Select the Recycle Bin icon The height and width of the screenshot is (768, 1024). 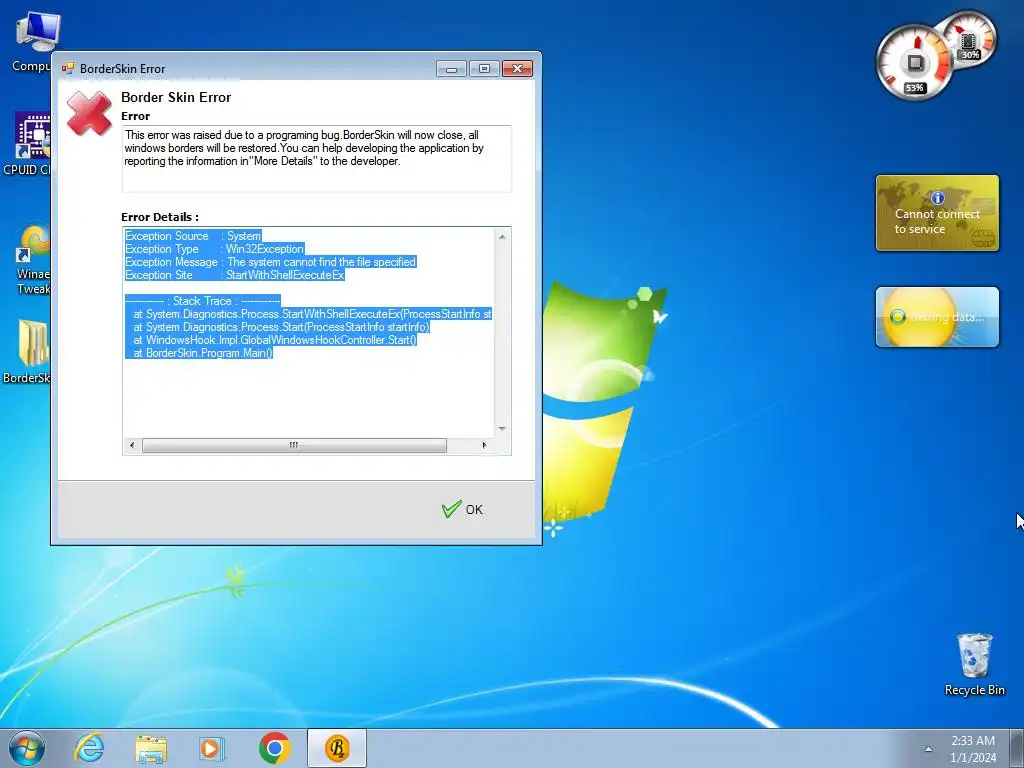[974, 665]
